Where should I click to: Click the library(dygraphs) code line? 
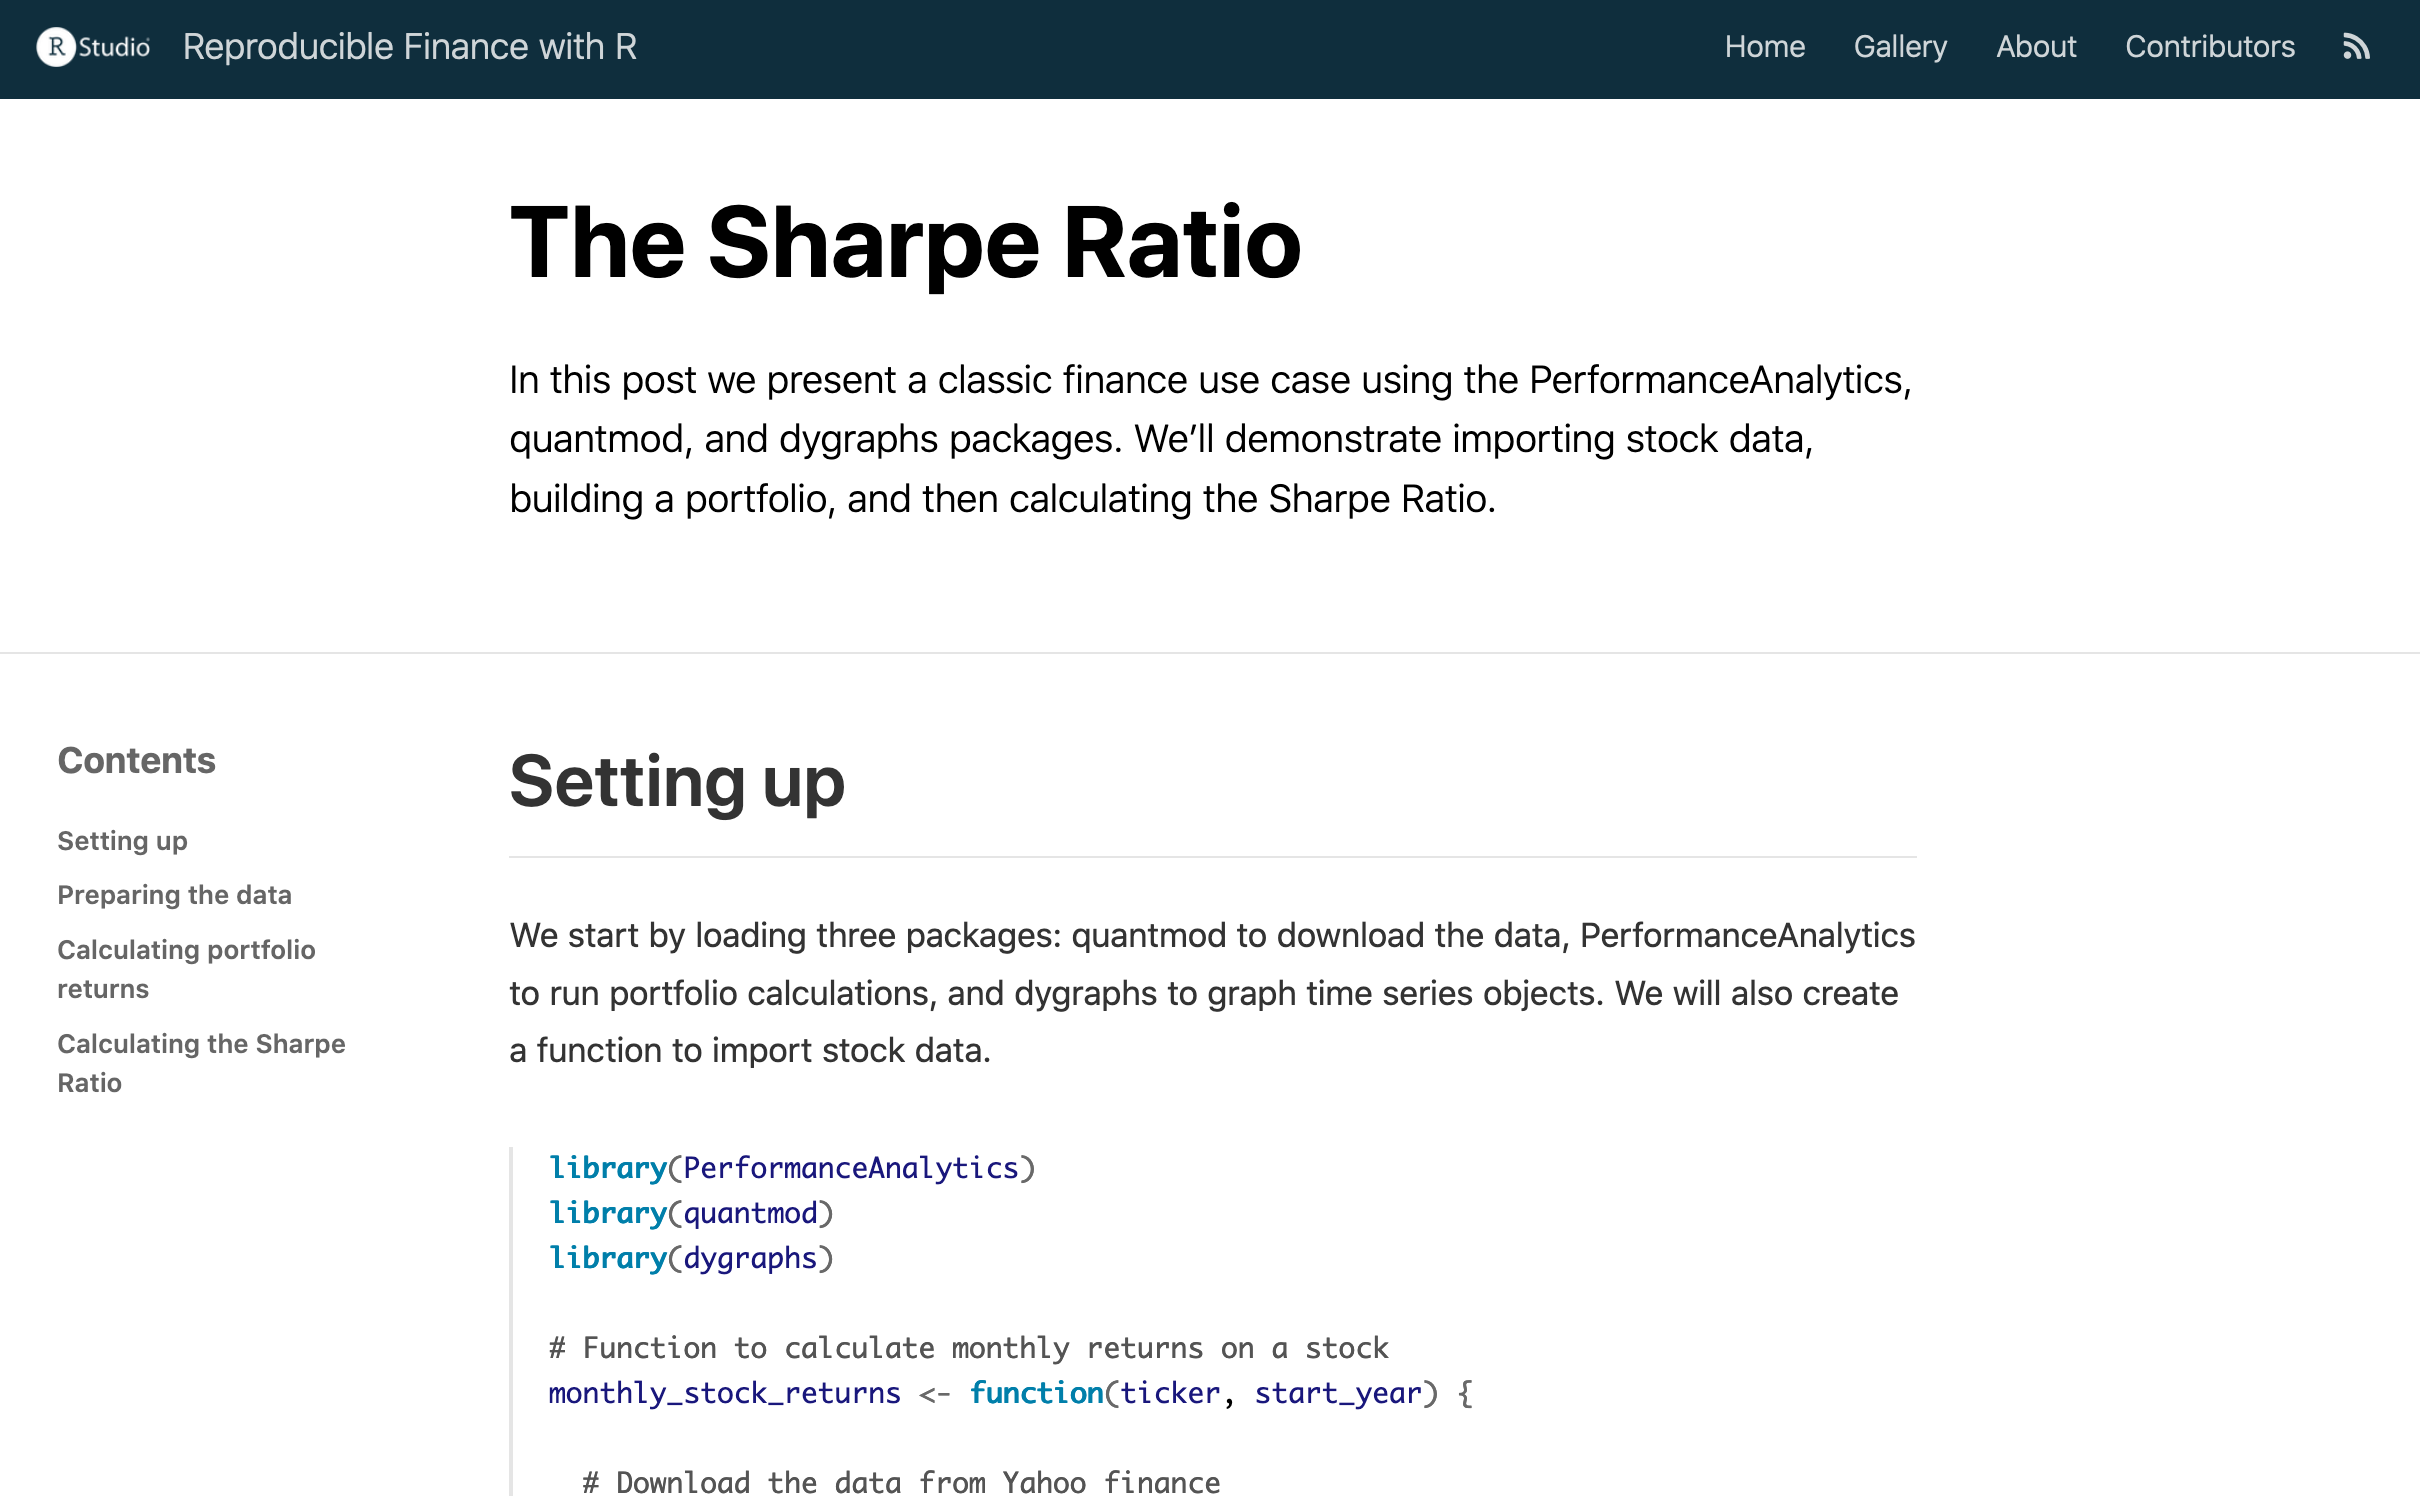click(690, 1258)
